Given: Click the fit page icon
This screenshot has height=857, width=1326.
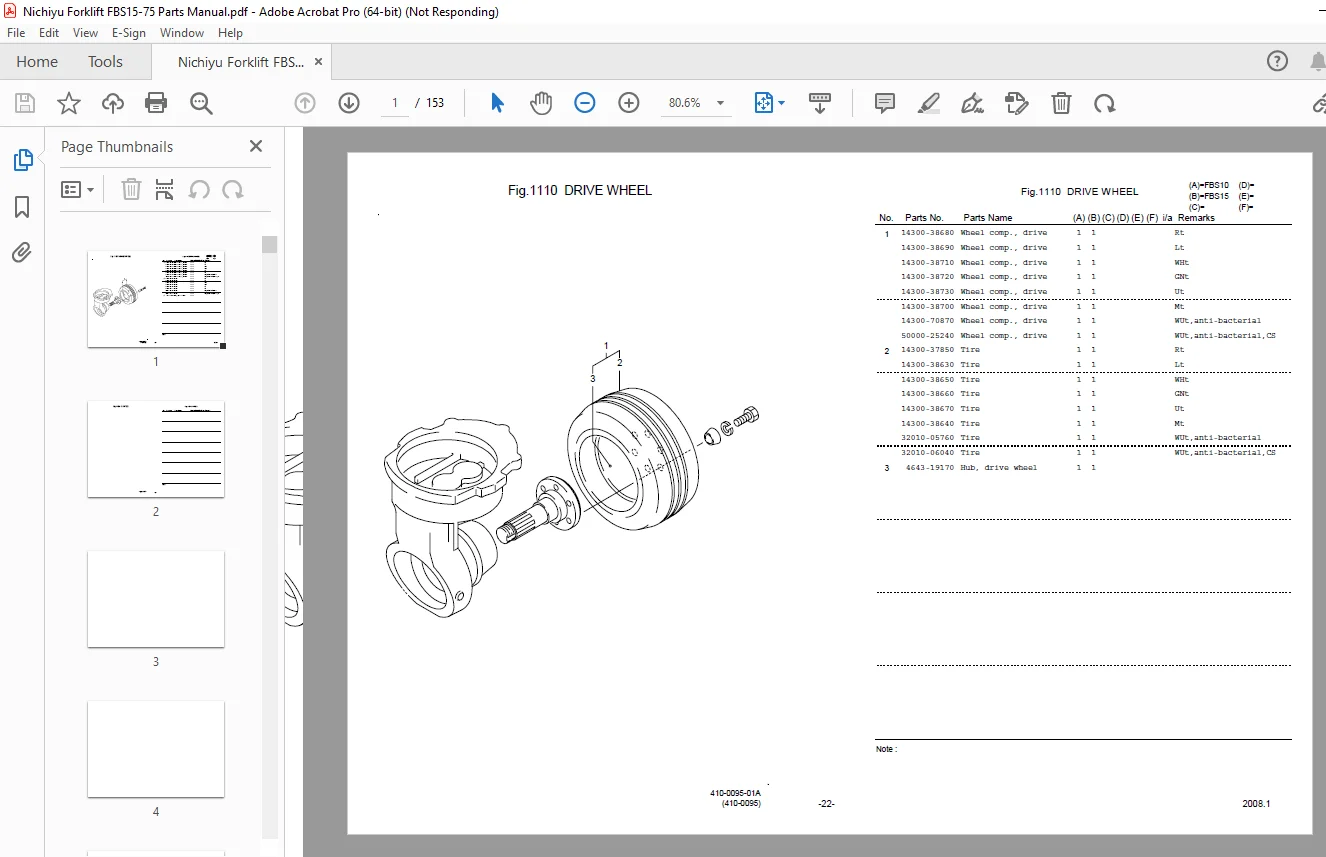Looking at the screenshot, I should pos(764,103).
